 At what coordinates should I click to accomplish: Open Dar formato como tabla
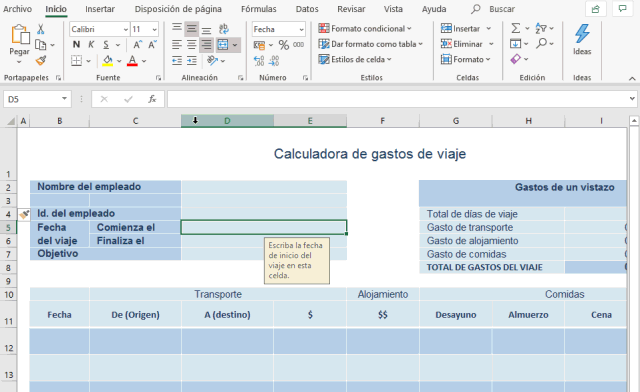coord(371,44)
